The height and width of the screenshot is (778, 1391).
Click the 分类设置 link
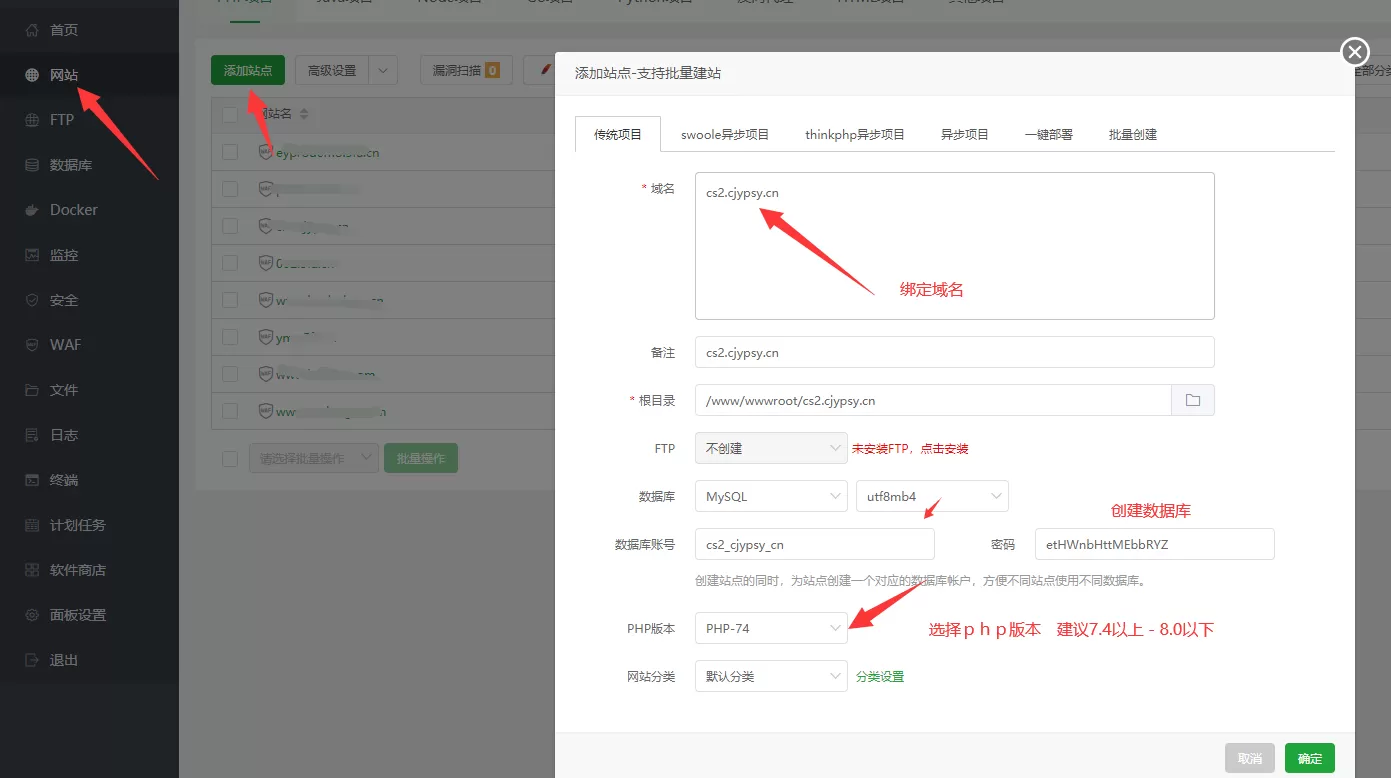[880, 677]
